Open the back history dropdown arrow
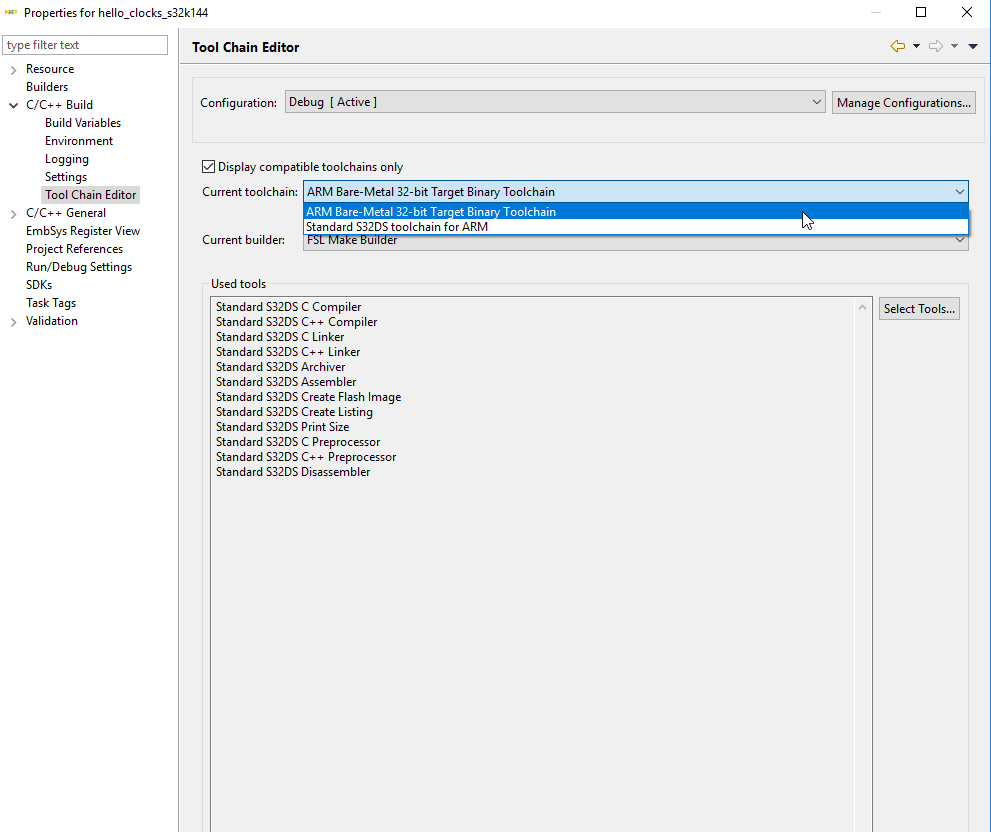 [x=916, y=46]
